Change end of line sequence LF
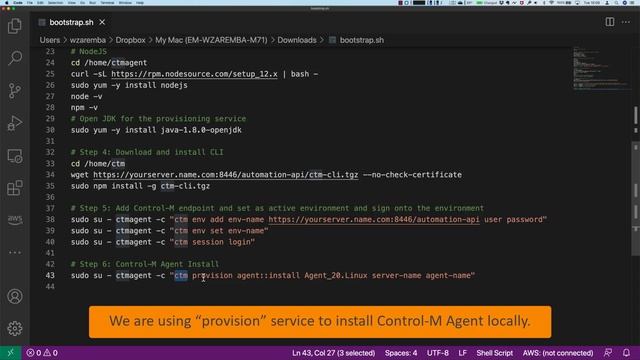This screenshot has width=640, height=360. (x=462, y=353)
